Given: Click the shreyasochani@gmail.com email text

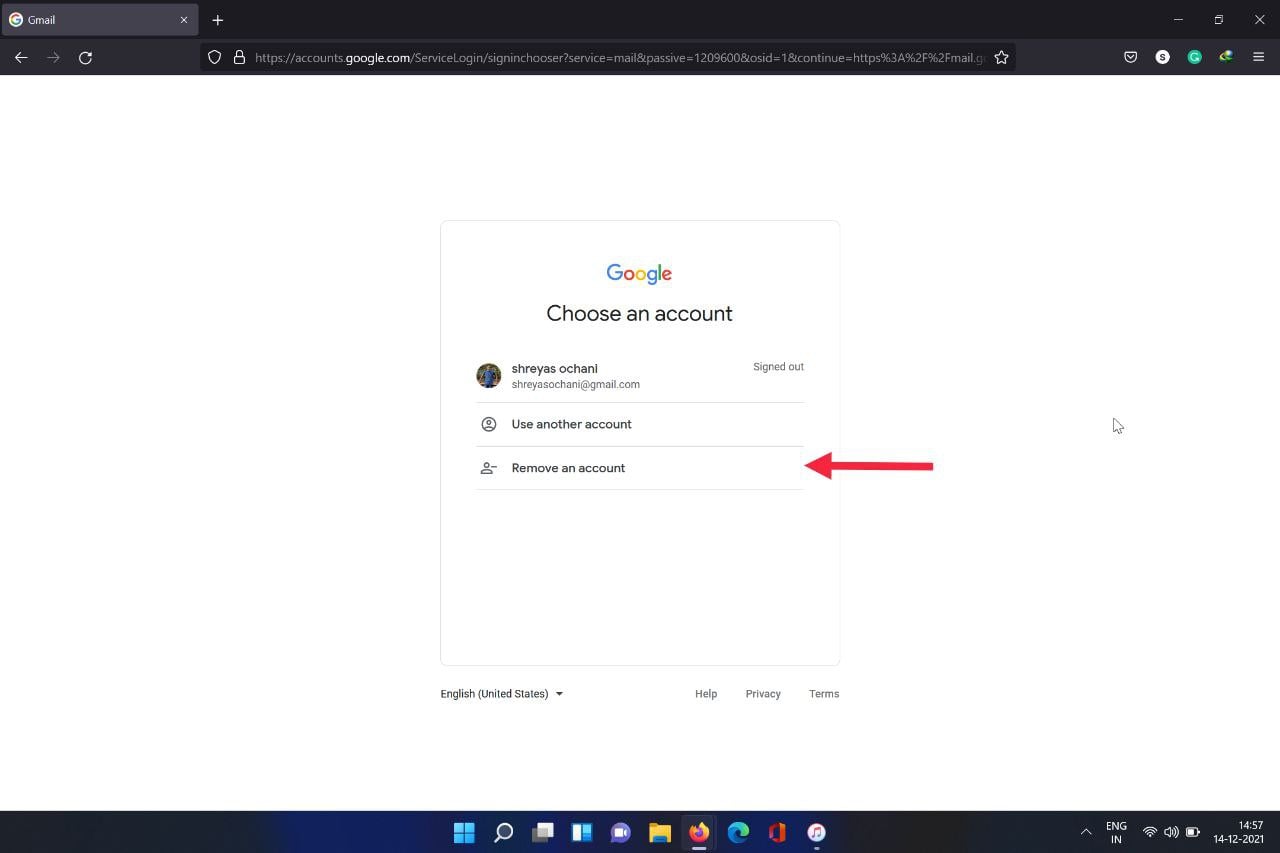Looking at the screenshot, I should [x=575, y=384].
